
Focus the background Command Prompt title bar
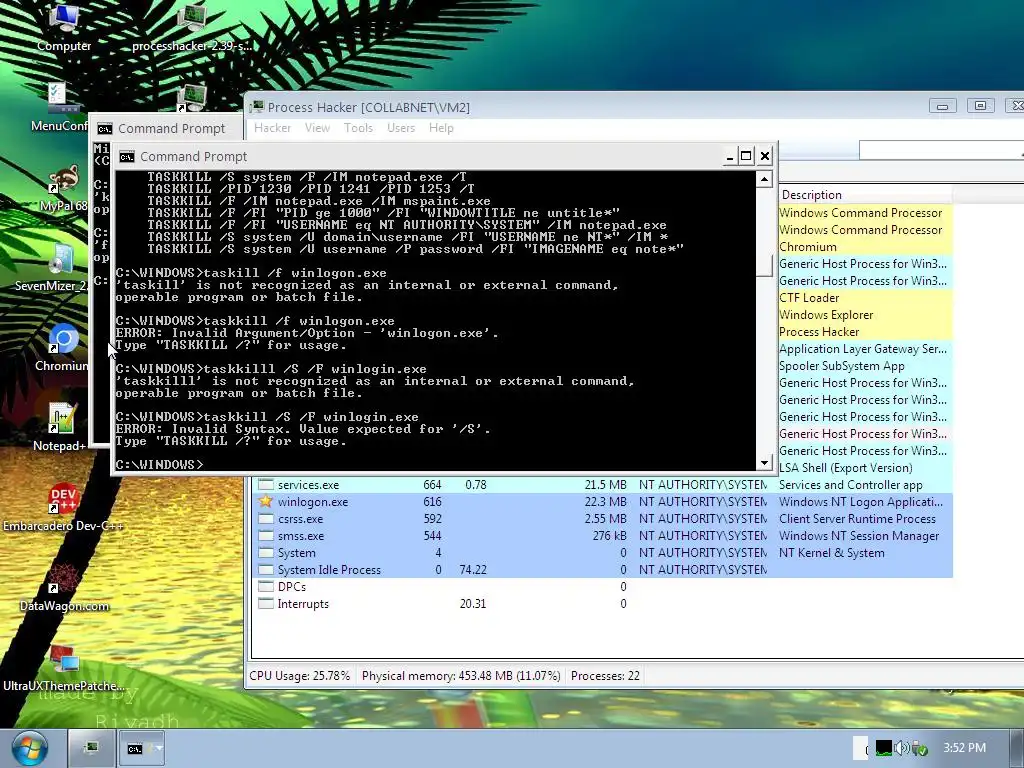tap(167, 128)
